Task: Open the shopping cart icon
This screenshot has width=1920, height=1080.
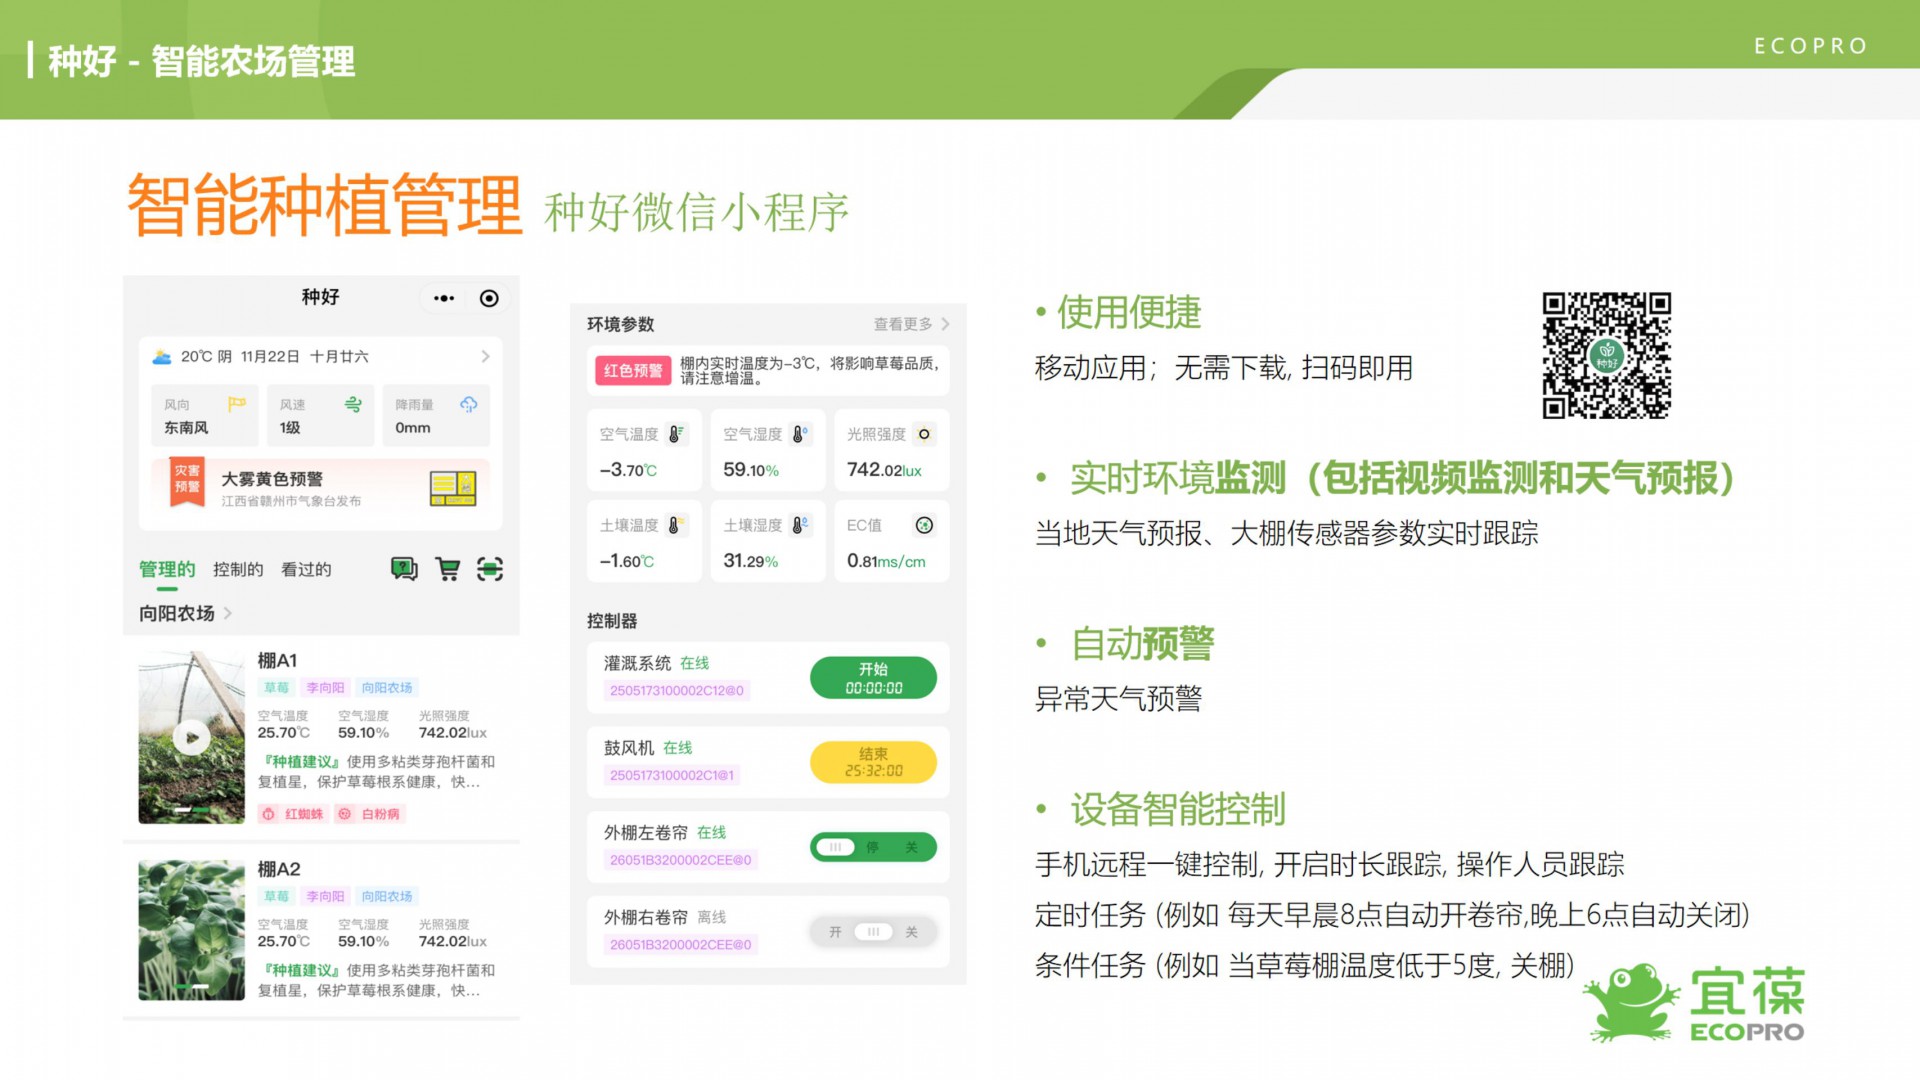Action: 448,569
